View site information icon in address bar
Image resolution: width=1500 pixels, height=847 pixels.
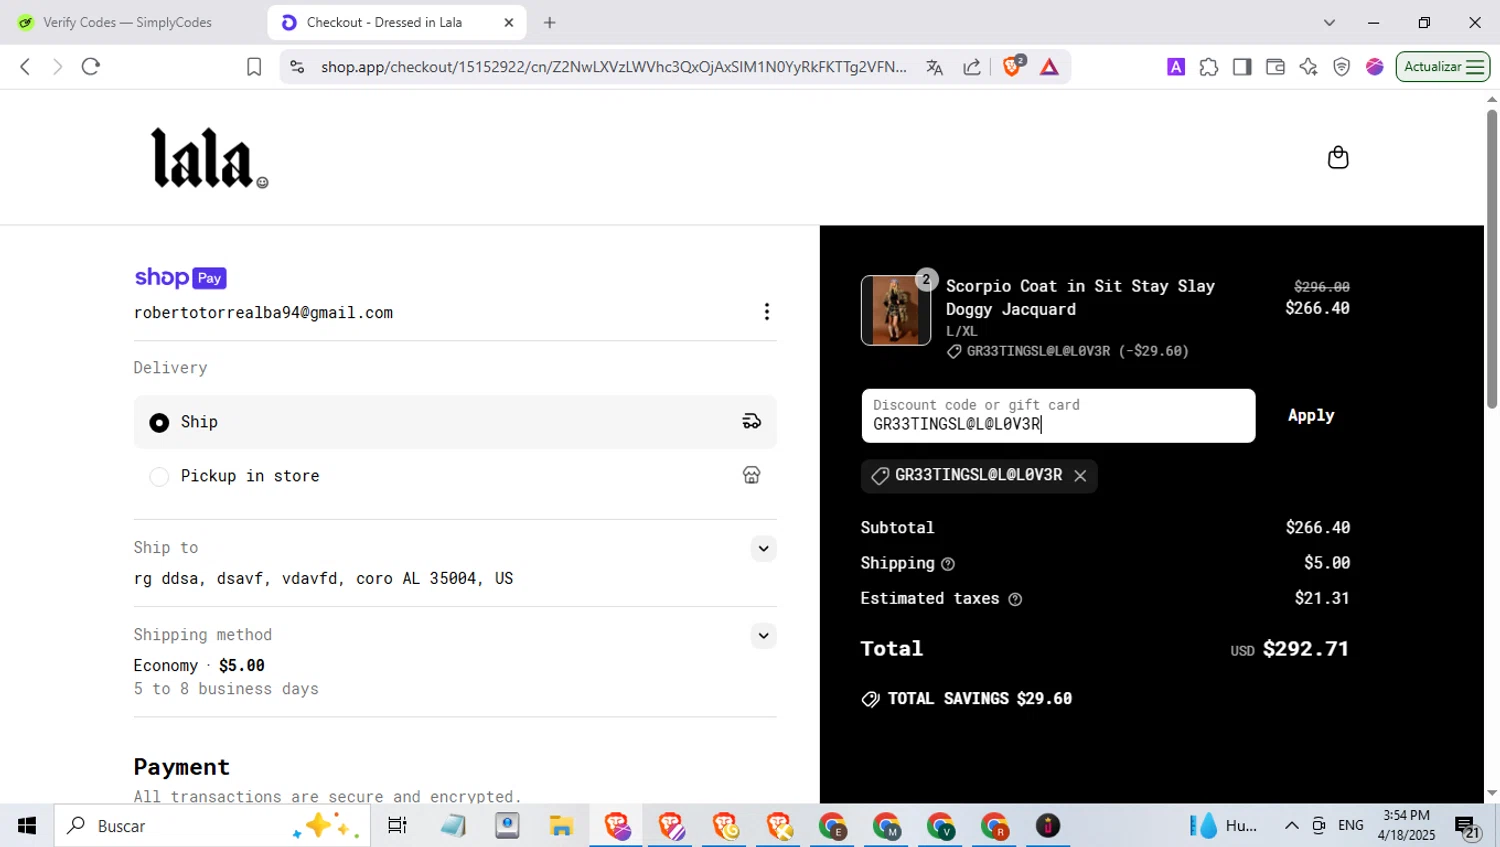click(x=297, y=67)
